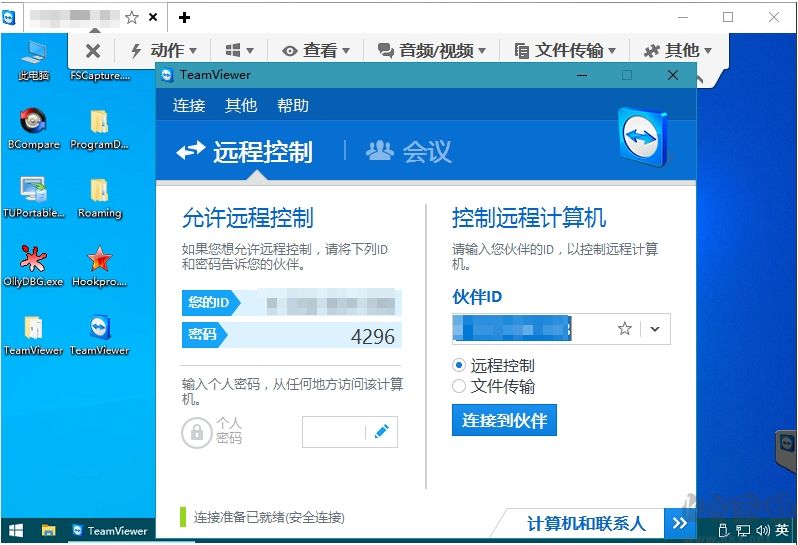
Task: Select the Hookpro... desktop icon
Action: click(x=99, y=266)
